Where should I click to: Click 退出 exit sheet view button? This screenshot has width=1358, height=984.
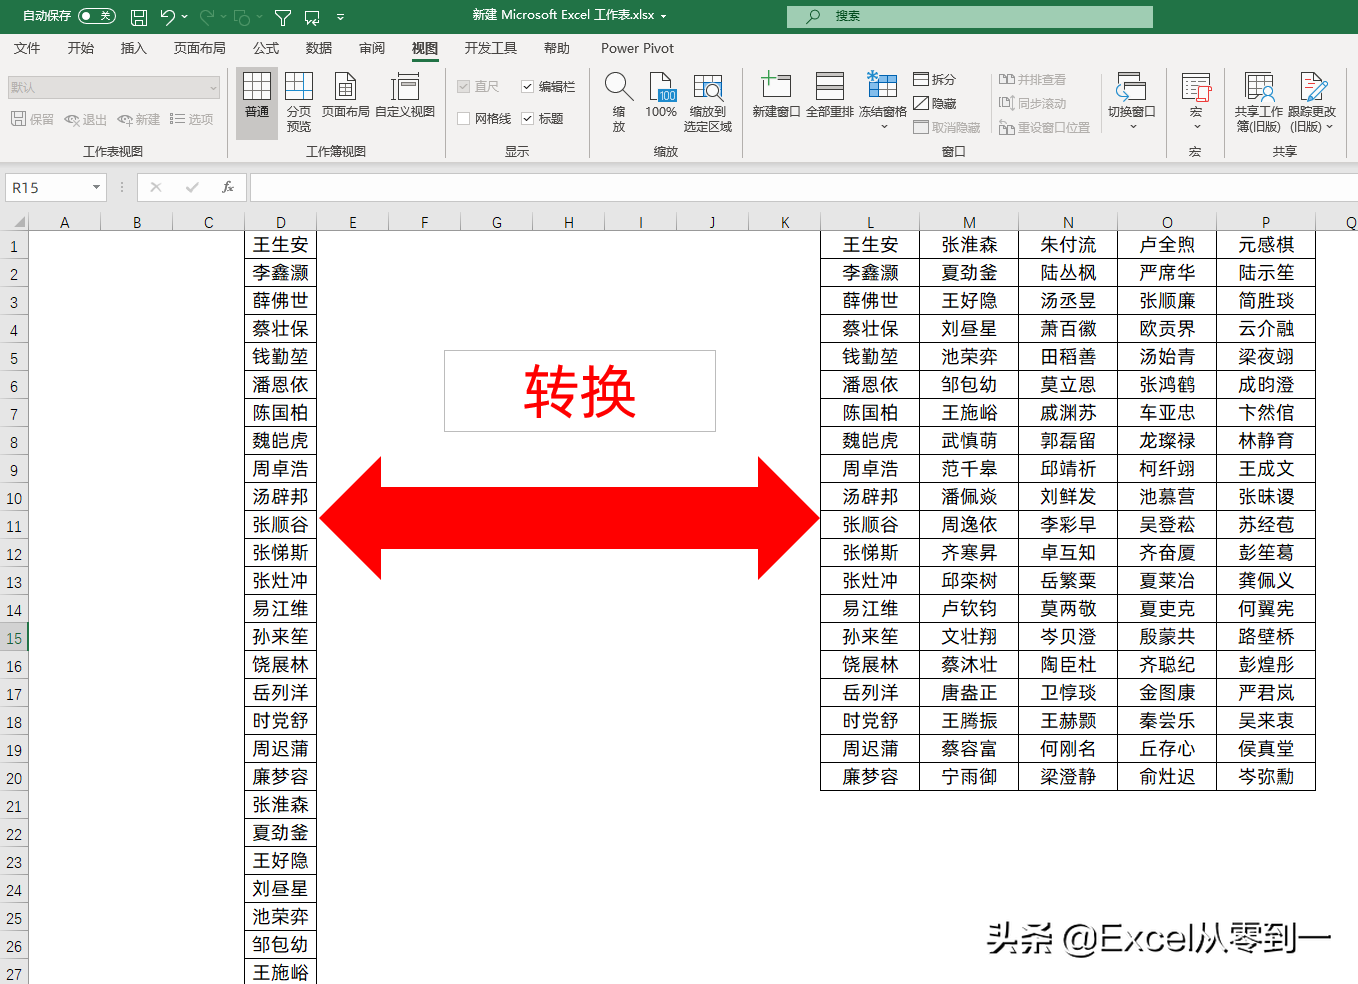click(86, 119)
